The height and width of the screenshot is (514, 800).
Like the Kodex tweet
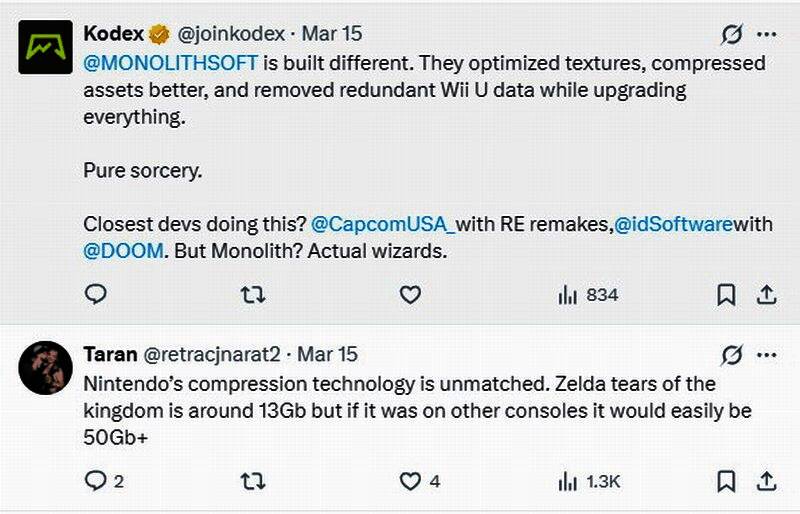[x=410, y=295]
